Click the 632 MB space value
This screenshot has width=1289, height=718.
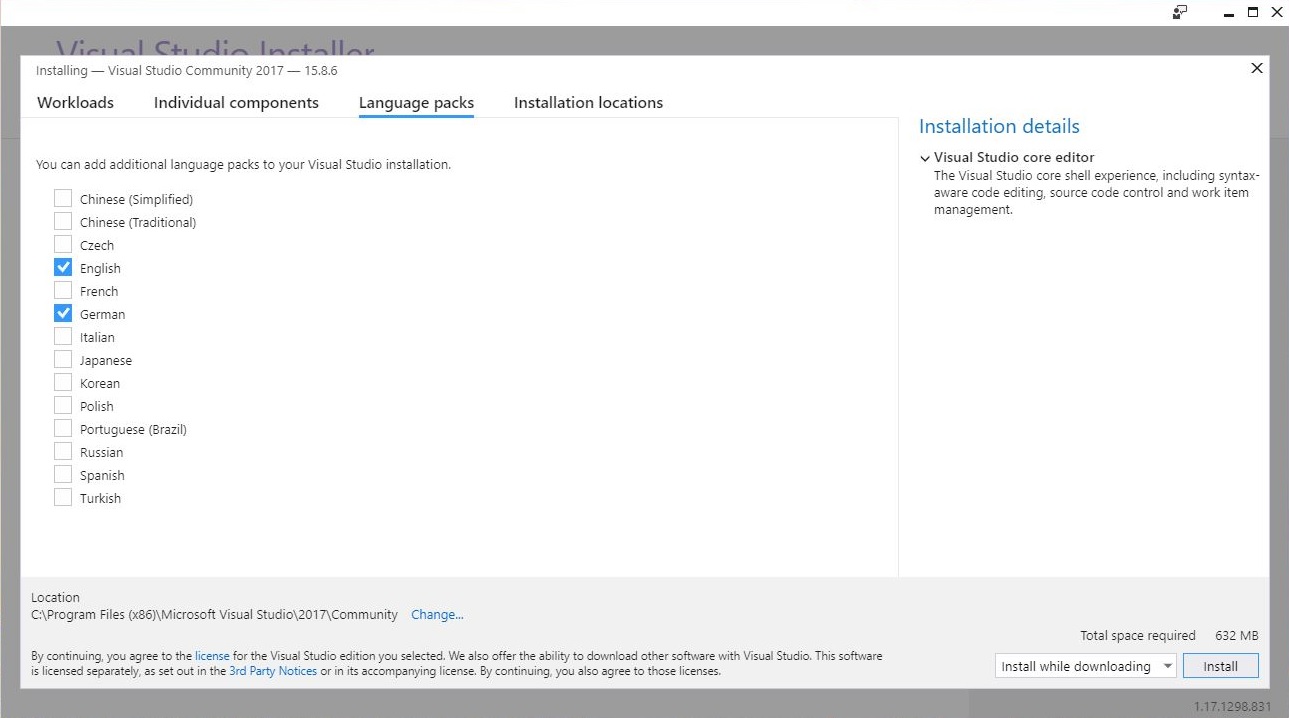click(1236, 635)
